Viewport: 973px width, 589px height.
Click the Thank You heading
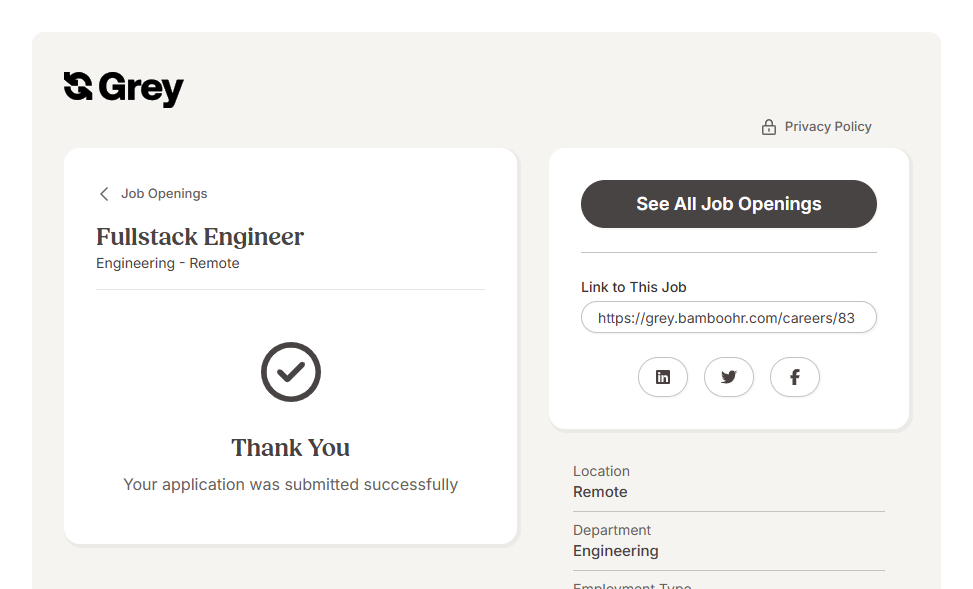click(291, 447)
